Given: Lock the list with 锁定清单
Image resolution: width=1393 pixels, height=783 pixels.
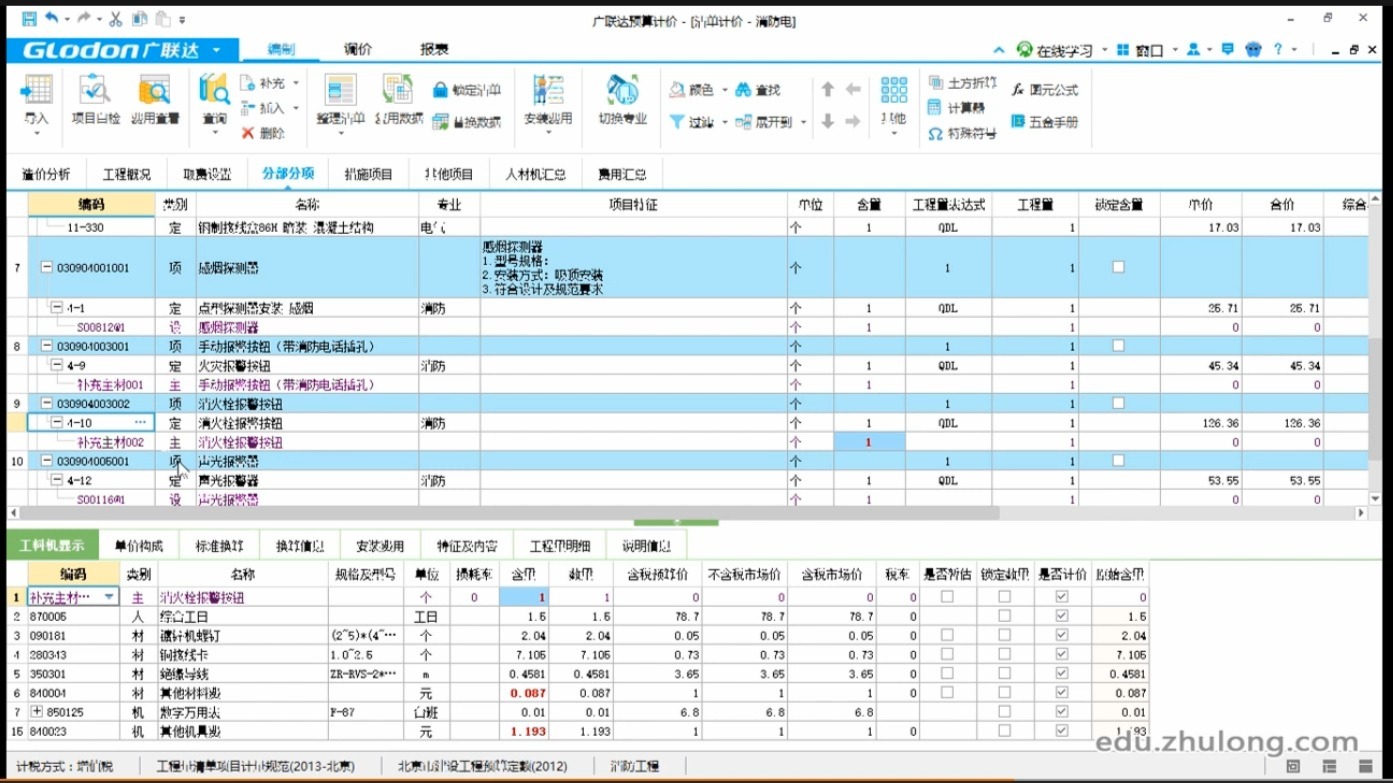Looking at the screenshot, I should click(x=467, y=90).
